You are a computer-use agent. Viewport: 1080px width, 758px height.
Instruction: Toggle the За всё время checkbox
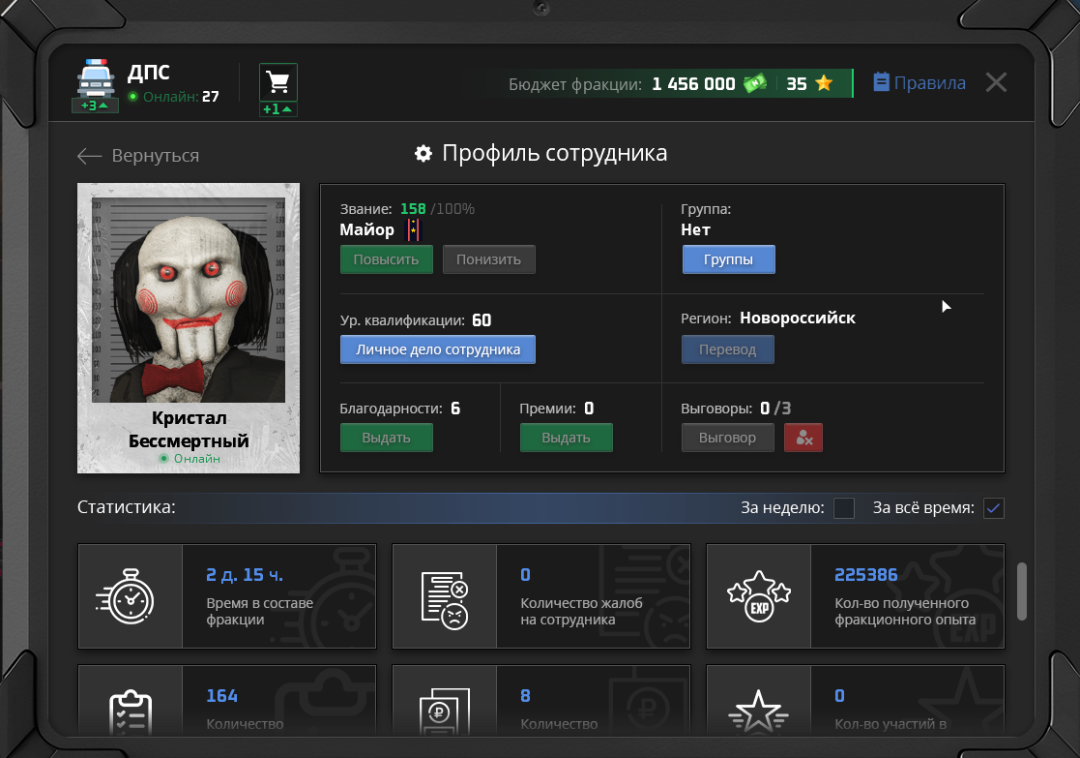(x=993, y=508)
